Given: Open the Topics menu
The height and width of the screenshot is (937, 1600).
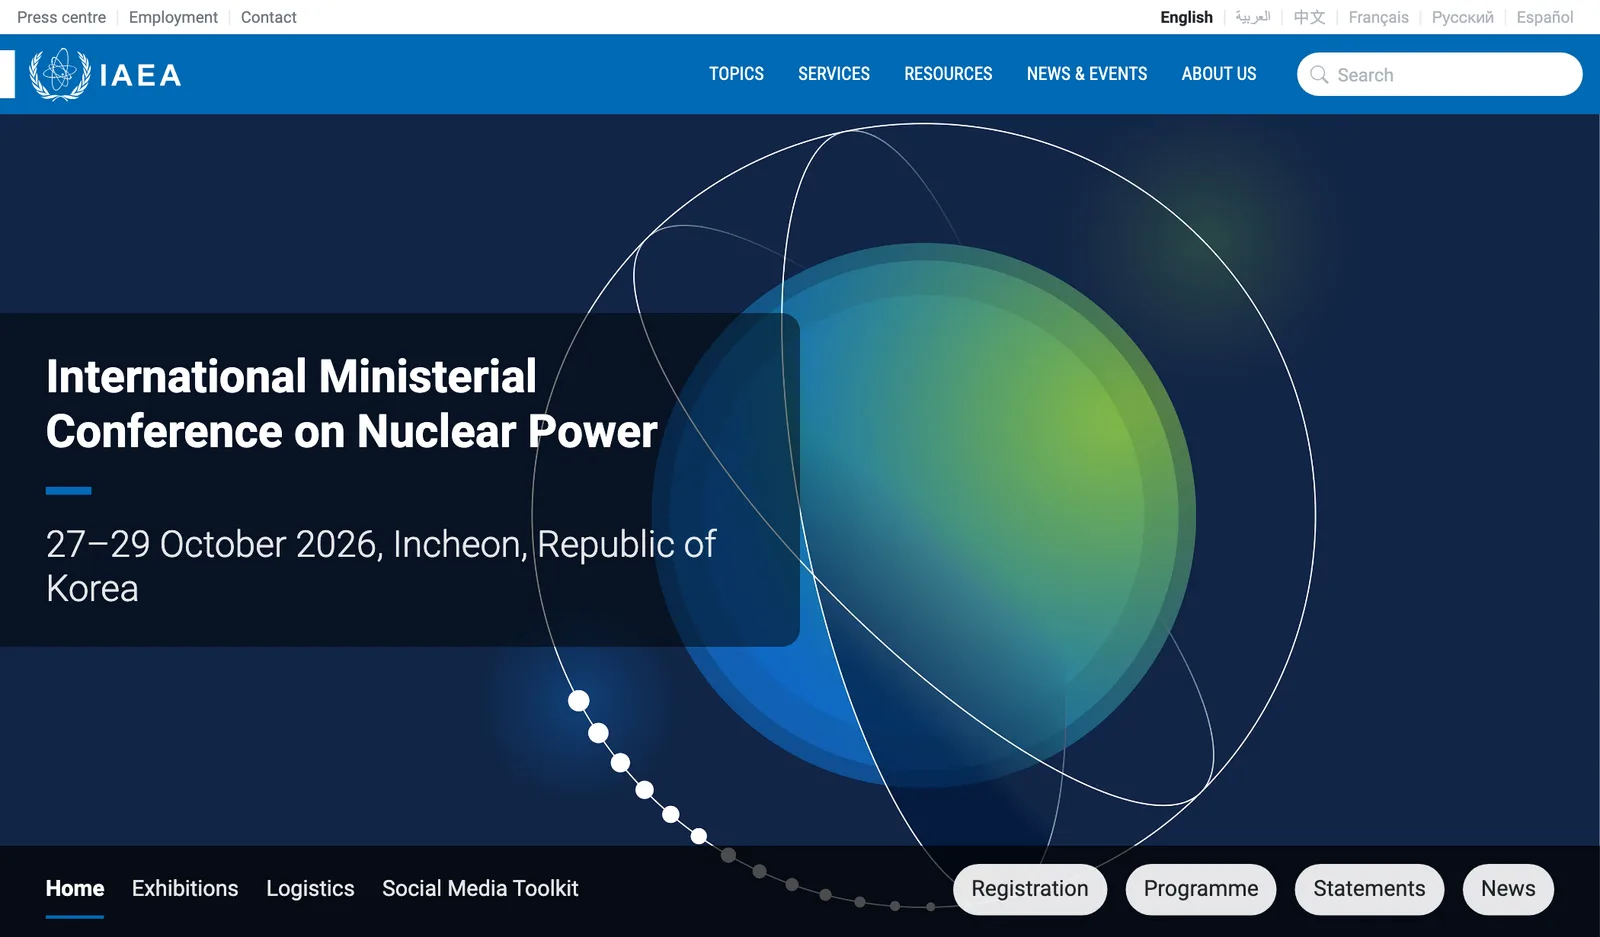Looking at the screenshot, I should [x=736, y=74].
